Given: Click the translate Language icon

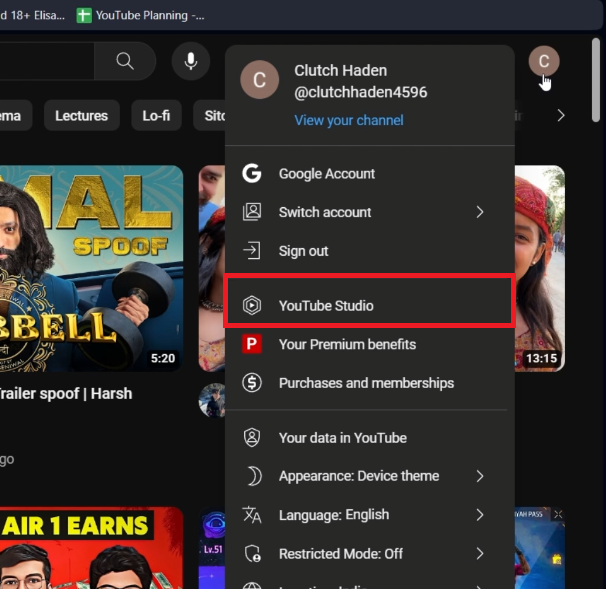Looking at the screenshot, I should pos(252,515).
